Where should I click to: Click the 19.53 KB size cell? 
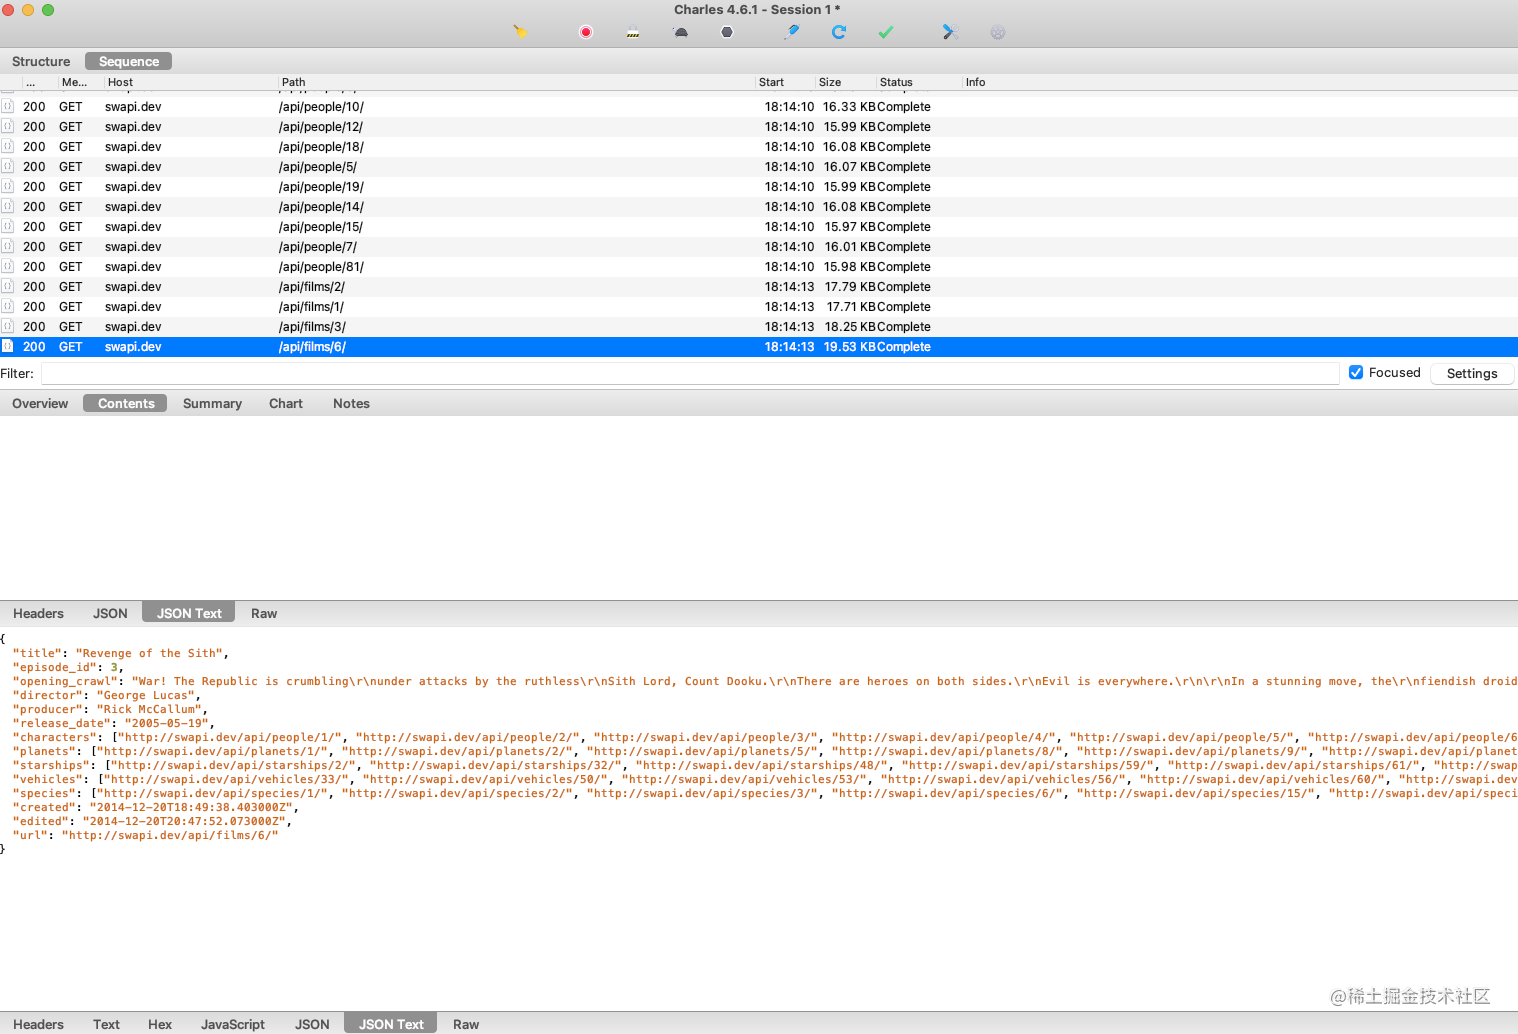(x=850, y=346)
